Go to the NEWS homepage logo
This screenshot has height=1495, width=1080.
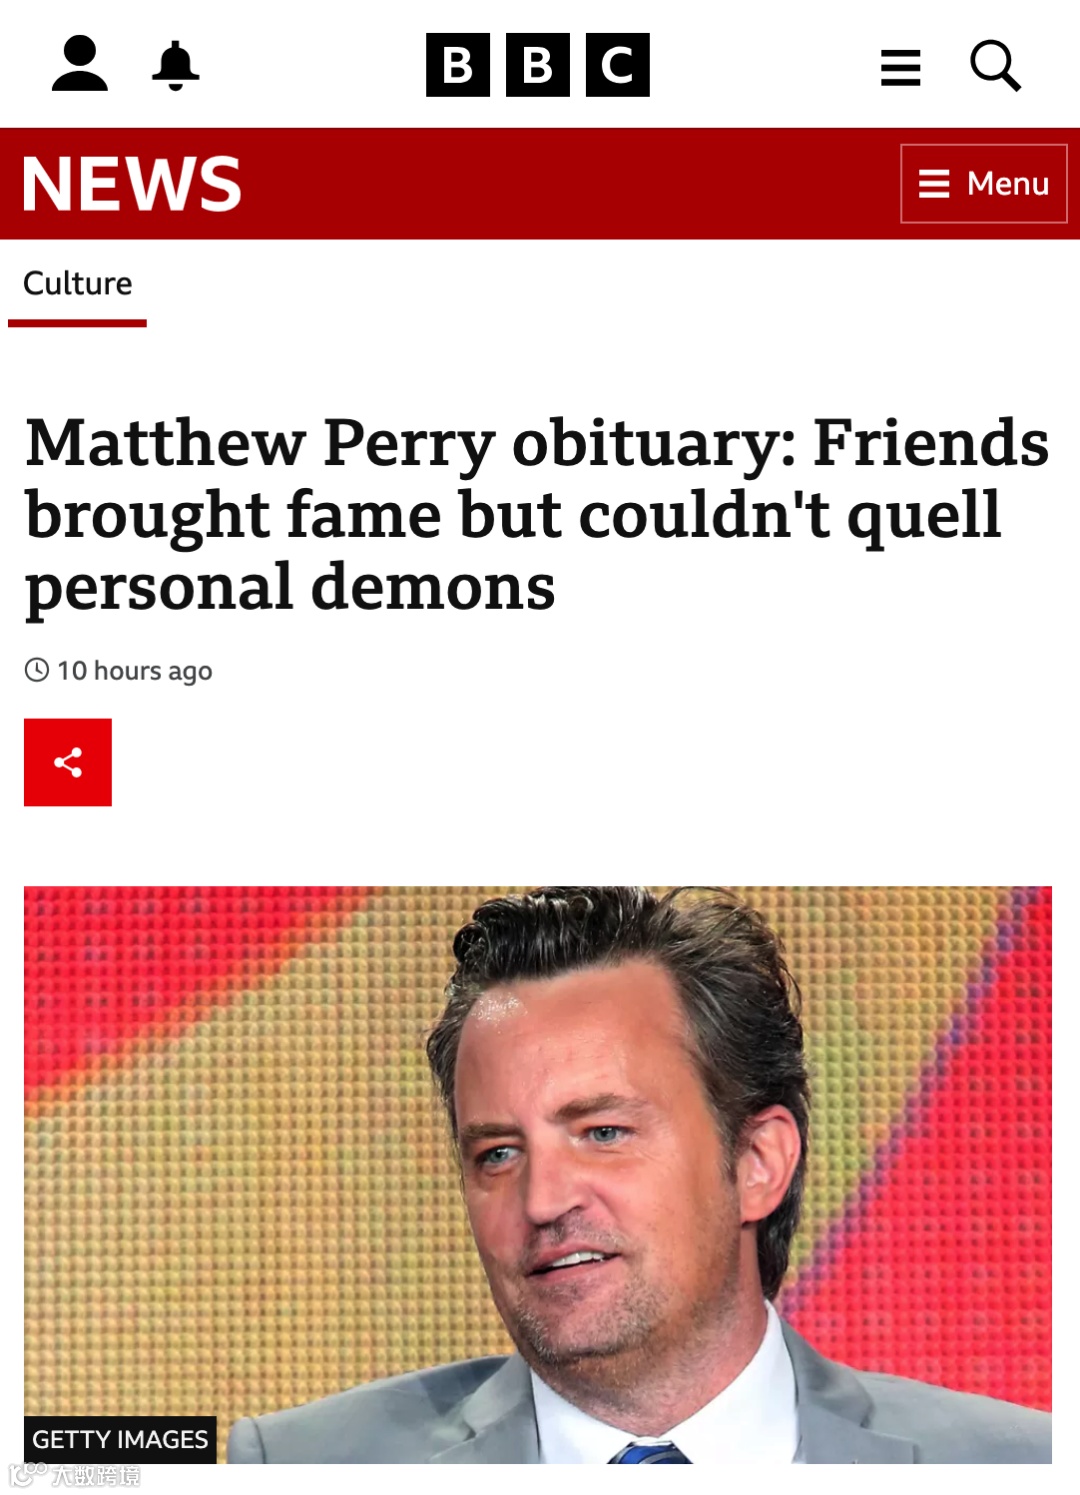click(x=132, y=184)
